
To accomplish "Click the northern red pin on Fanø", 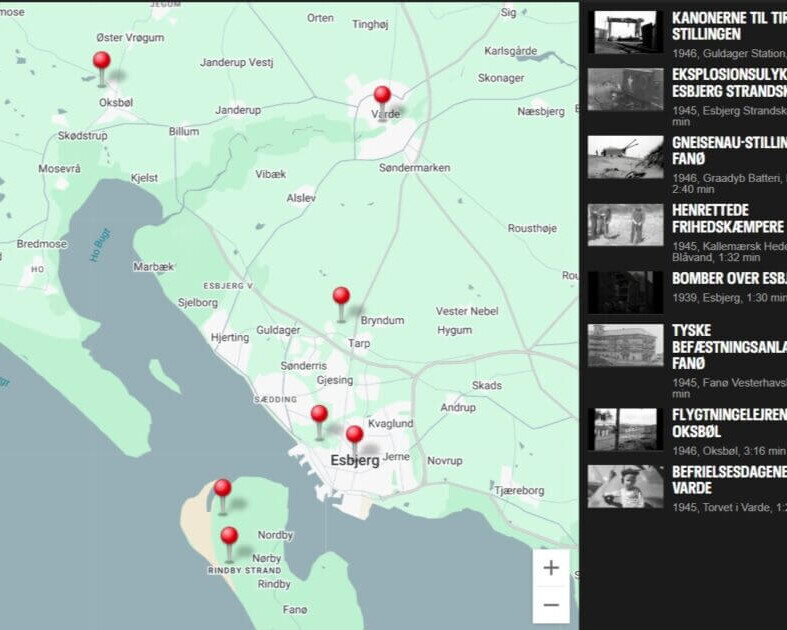I will click(x=222, y=490).
